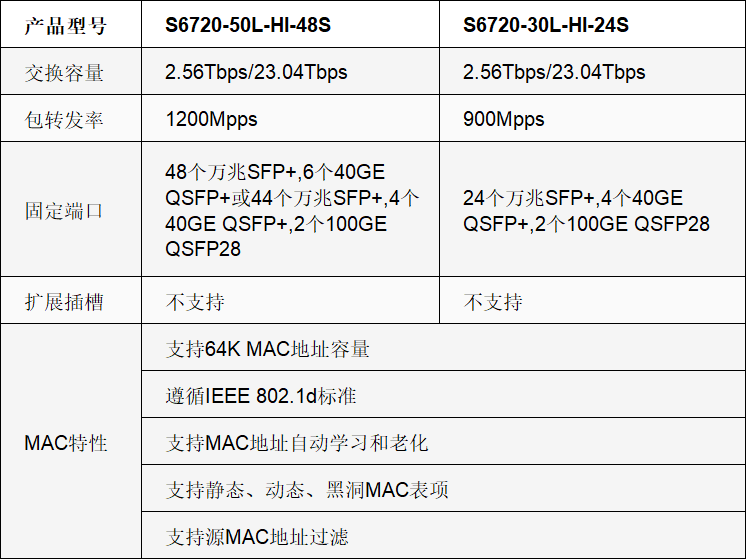Click the 固定端口 row label
The image size is (746, 559).
[x=65, y=211]
